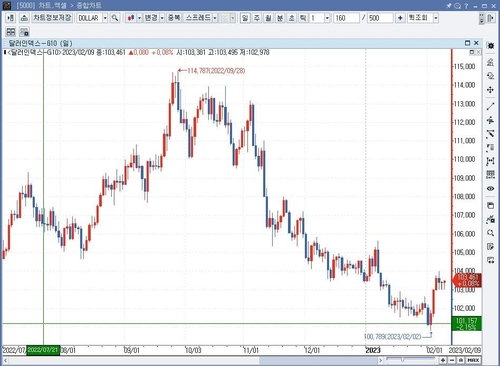Select the crosshair move tool in right toolbar
500x366 pixels.
[x=490, y=90]
